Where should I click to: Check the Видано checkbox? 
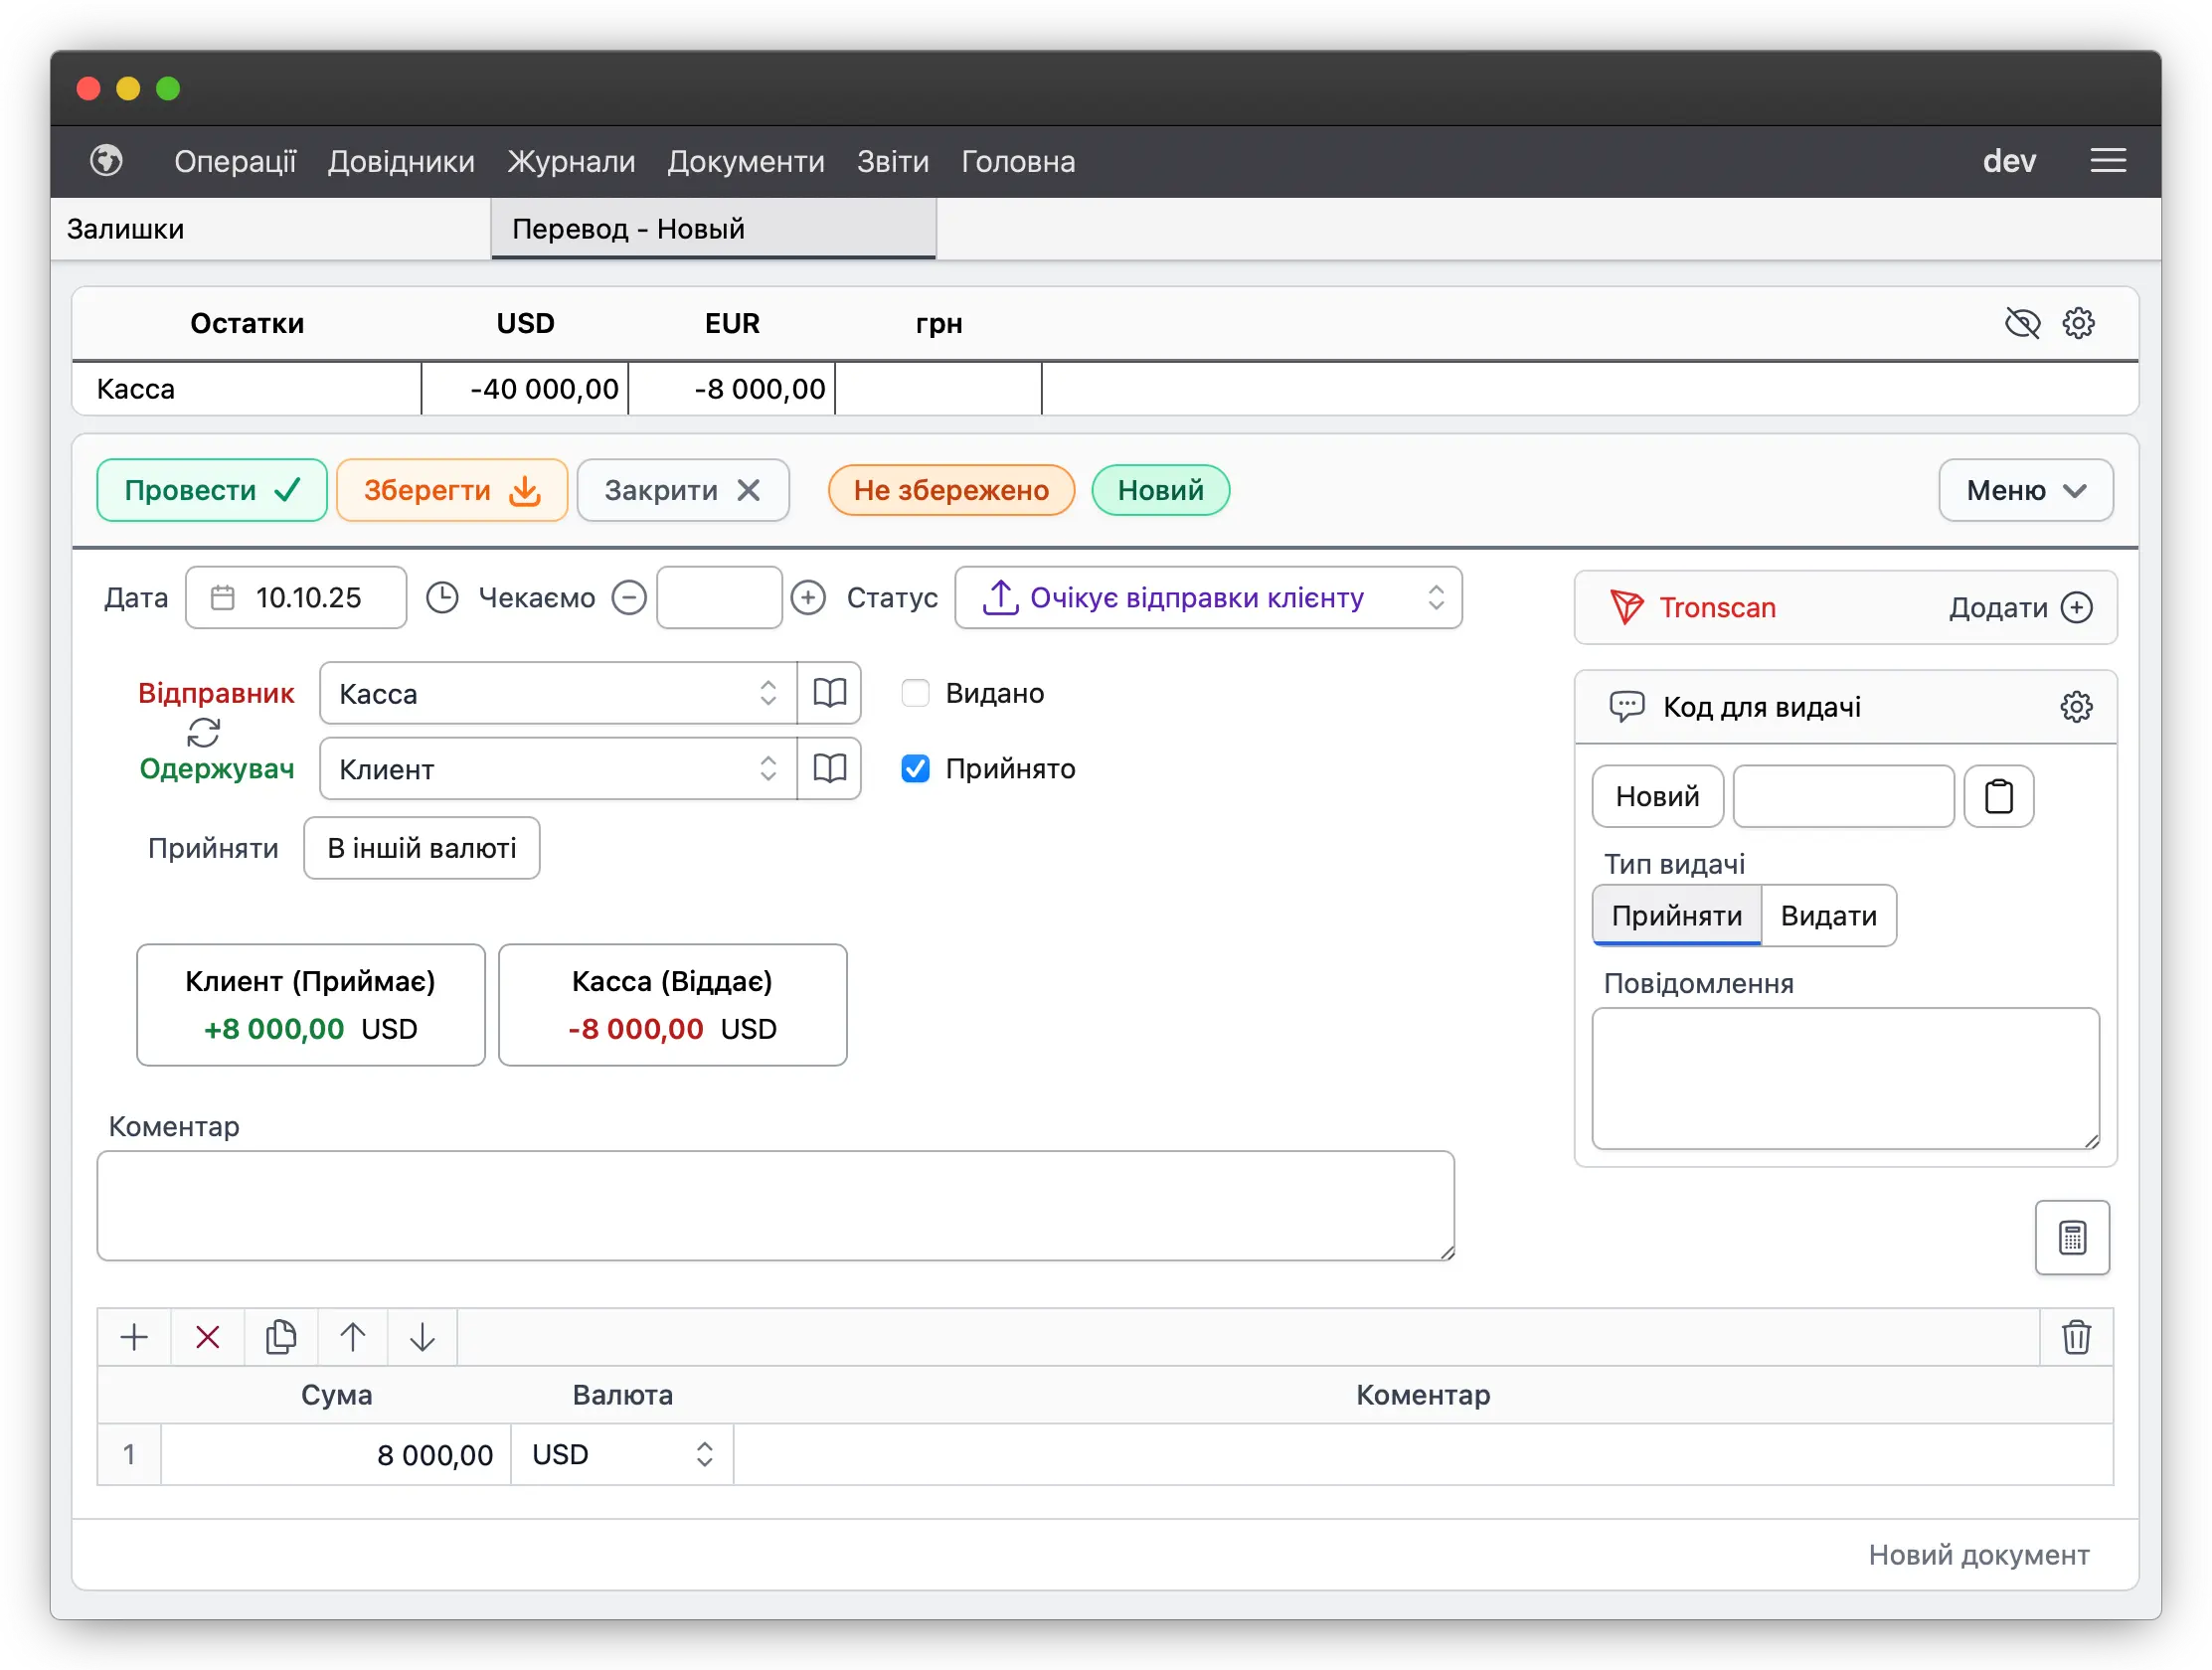click(x=915, y=693)
